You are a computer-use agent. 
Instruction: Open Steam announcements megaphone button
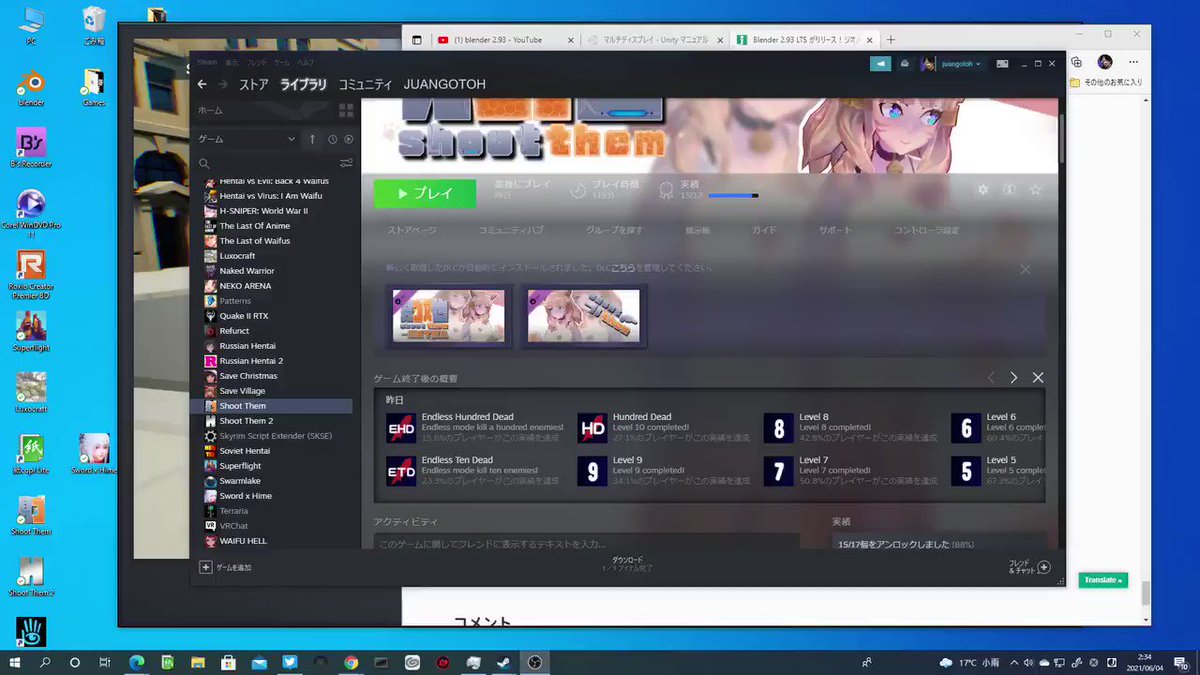[x=880, y=63]
